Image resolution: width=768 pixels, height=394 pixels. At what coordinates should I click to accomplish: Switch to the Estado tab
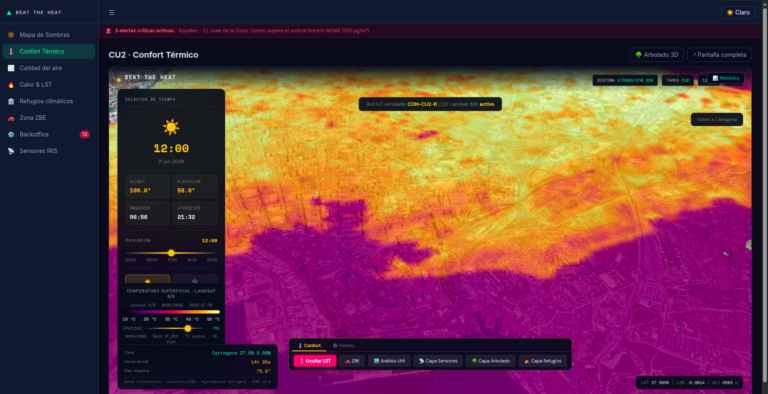343,345
